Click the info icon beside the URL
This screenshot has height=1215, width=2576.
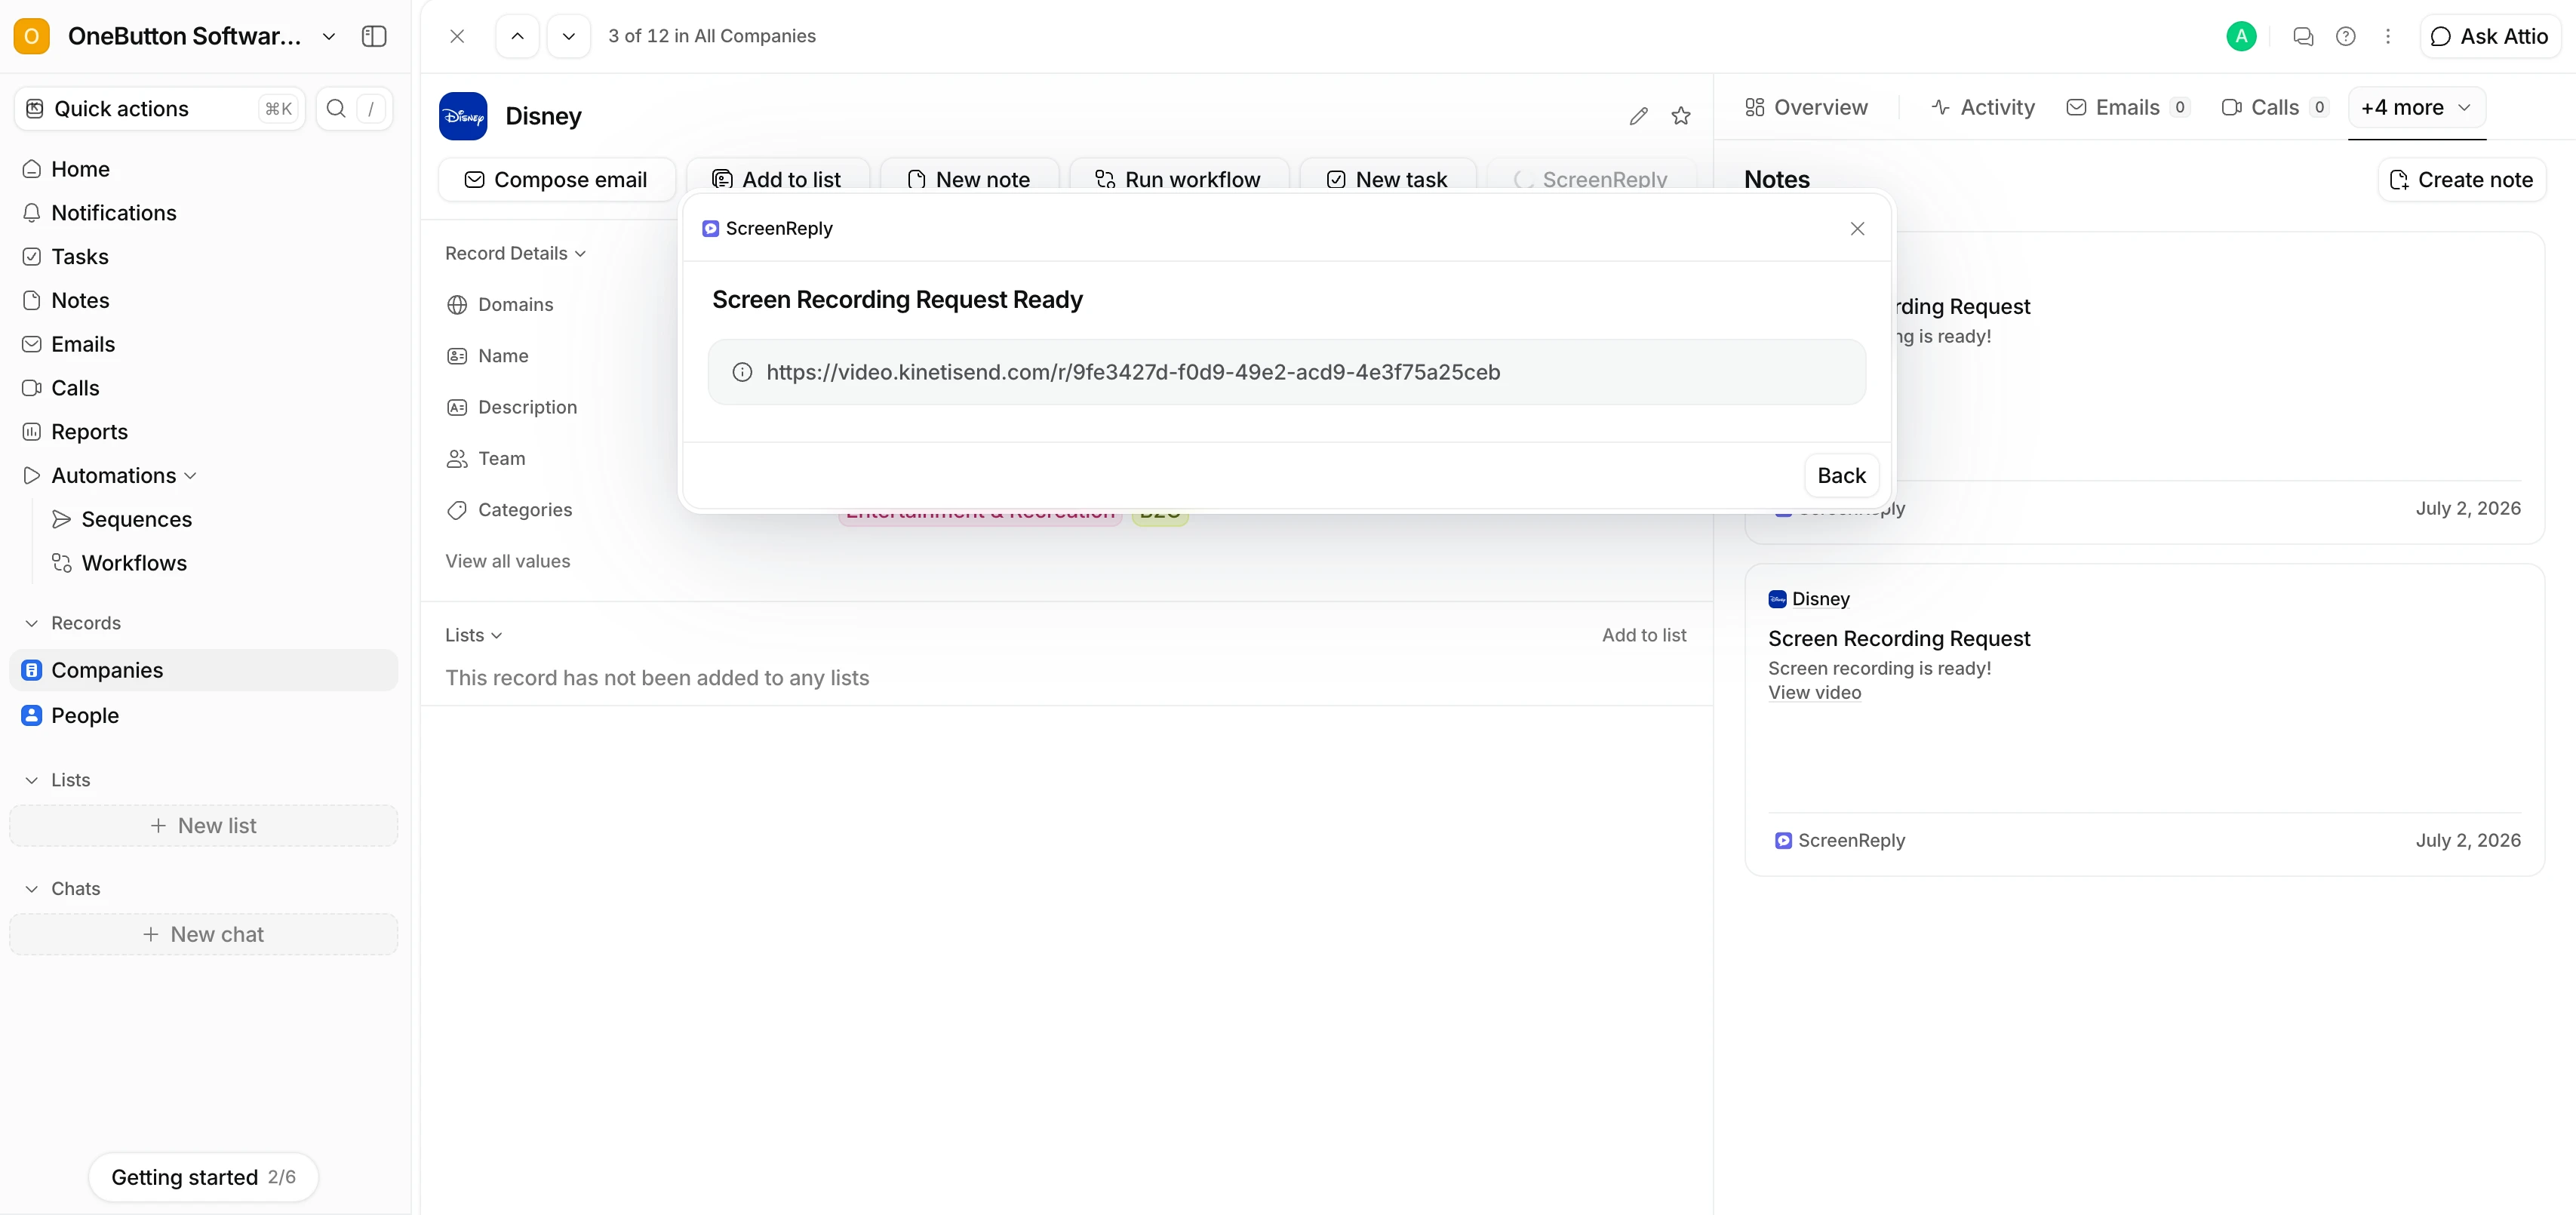point(742,372)
